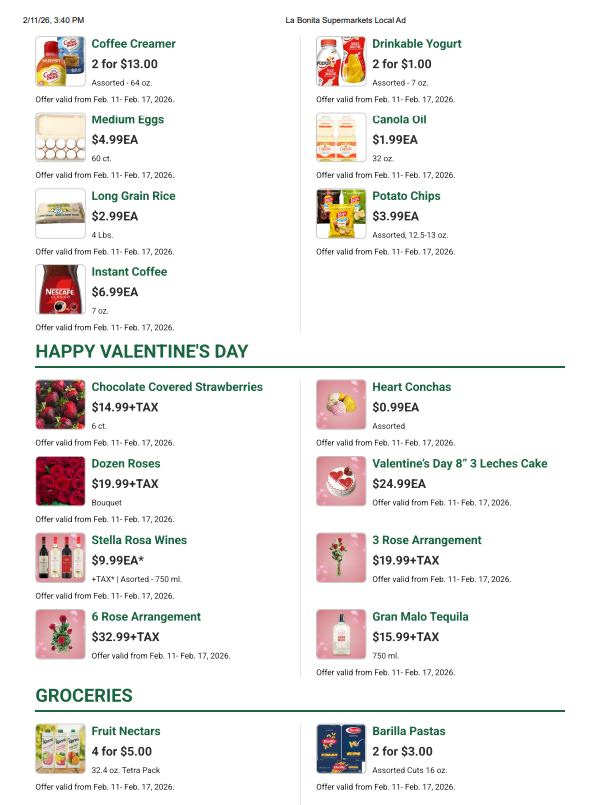This screenshot has height=805, width=600.
Task: Open the Medium Eggs product photo
Action: (x=60, y=137)
